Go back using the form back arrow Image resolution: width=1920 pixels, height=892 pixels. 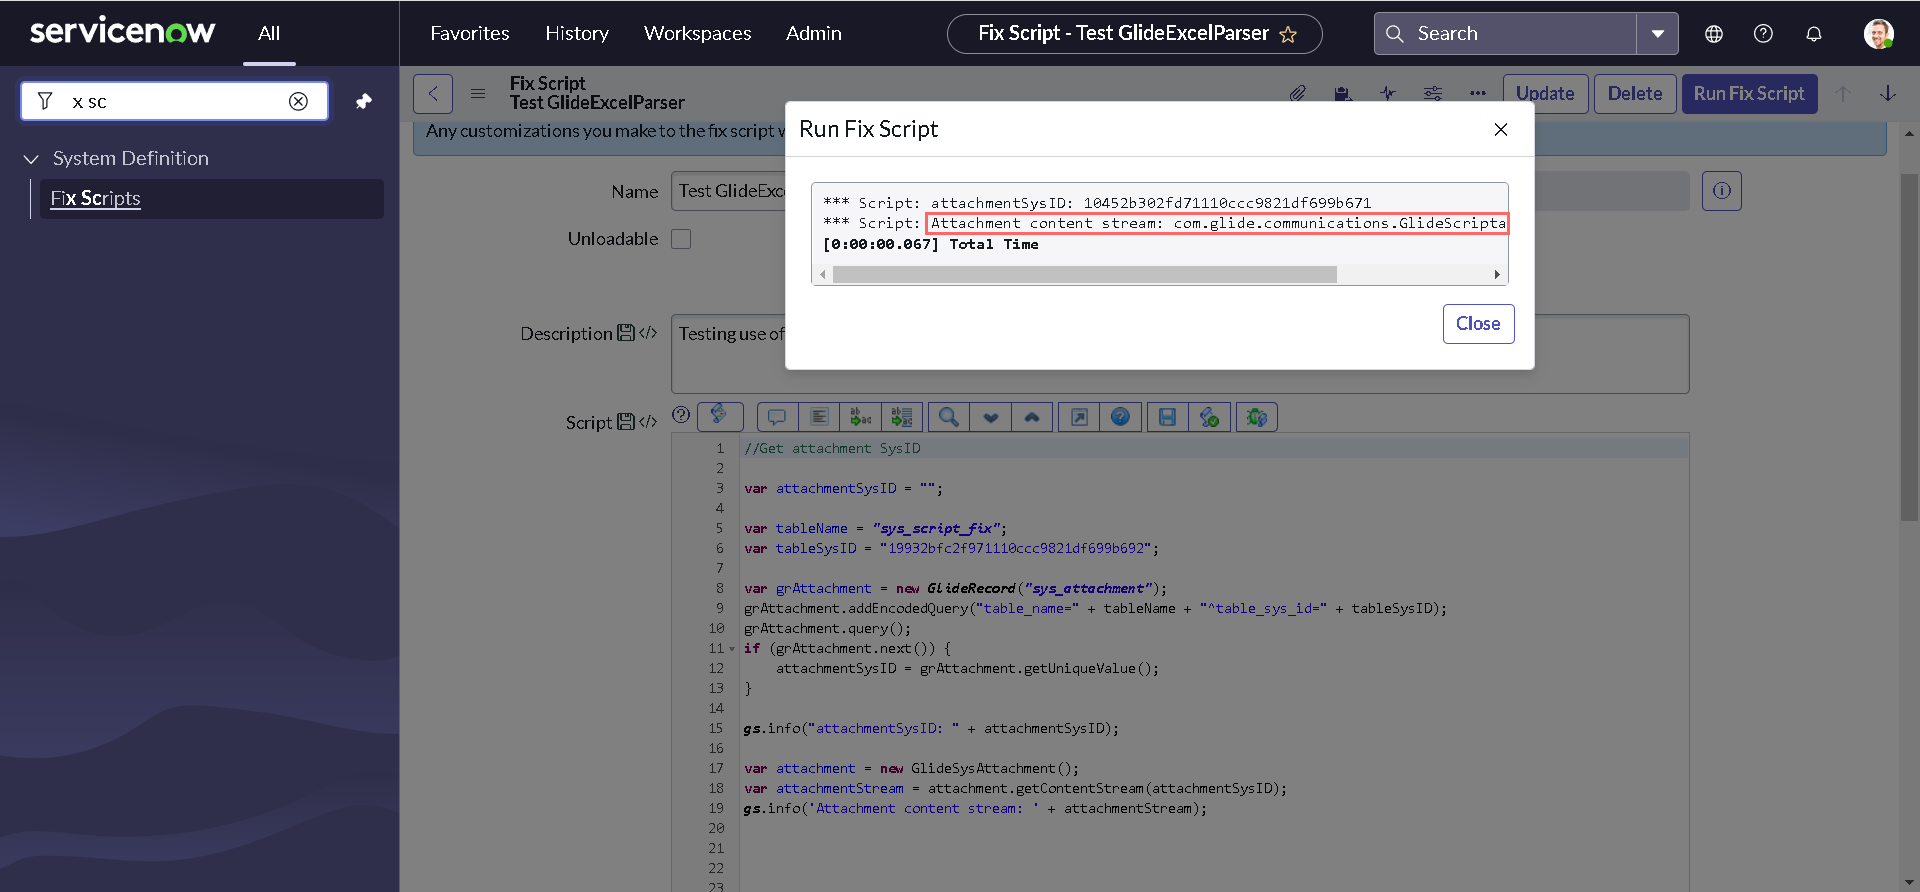433,94
